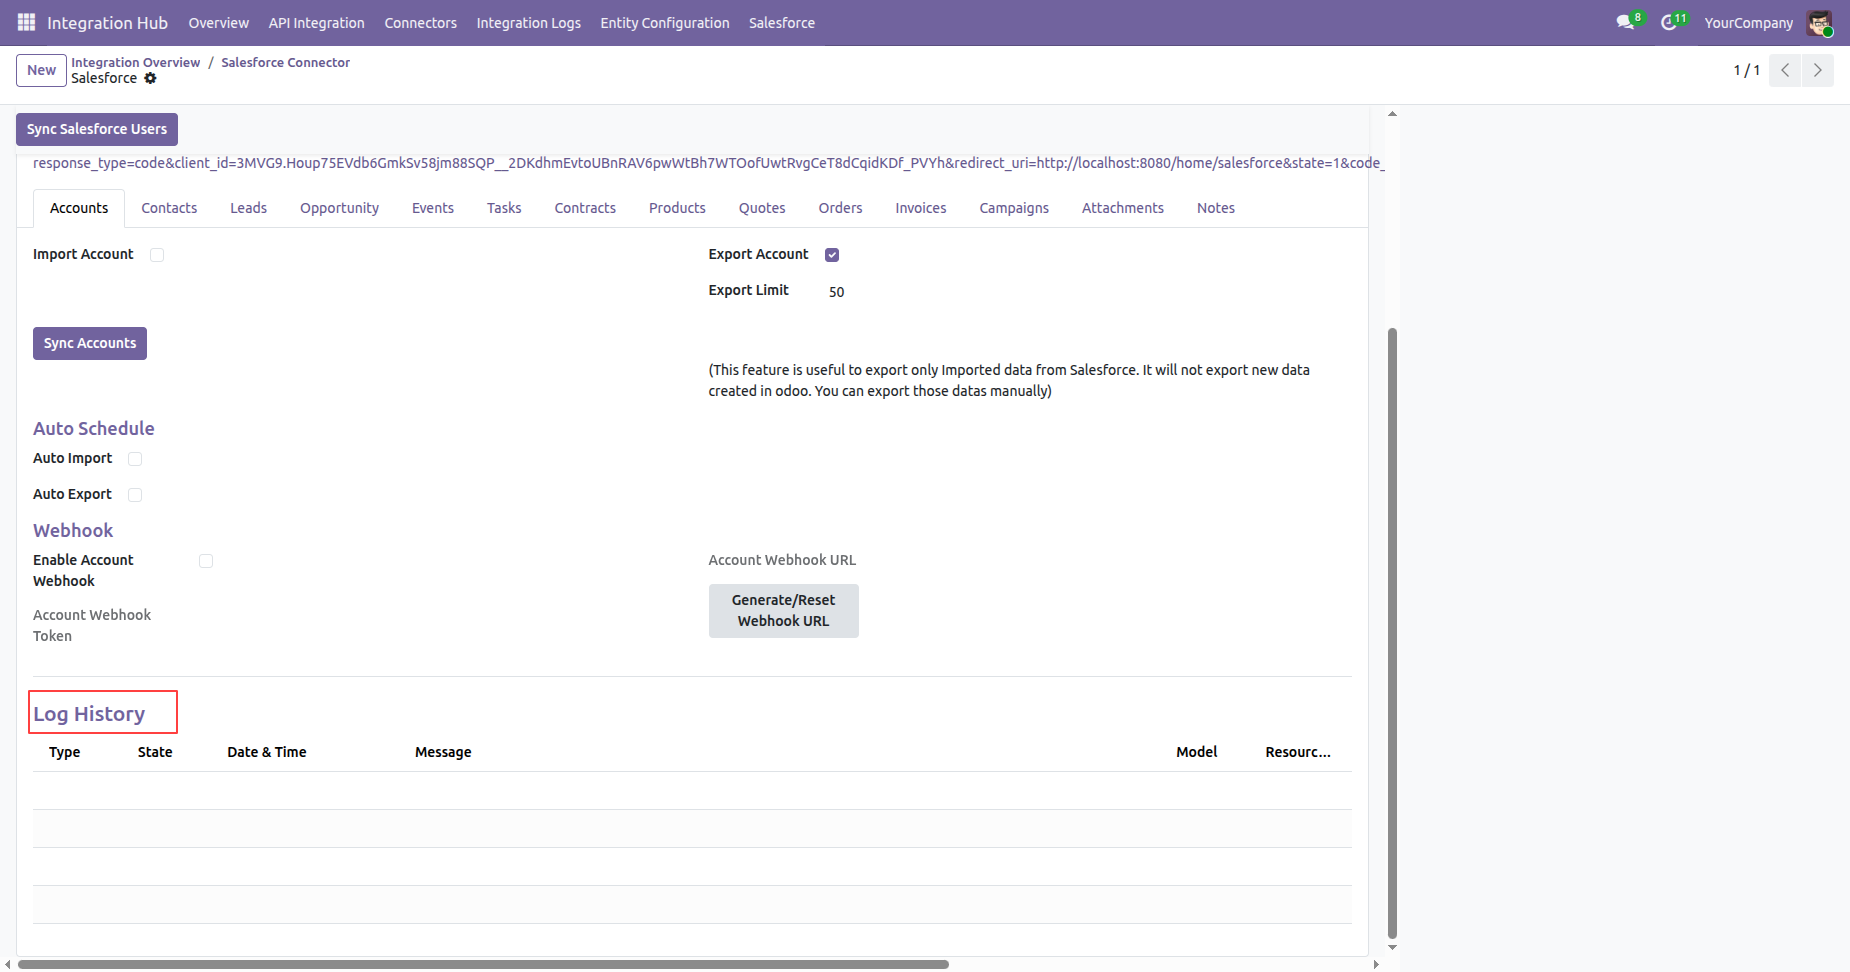Switch to the Opportunity tab
Screen dimensions: 1850x972
339,208
